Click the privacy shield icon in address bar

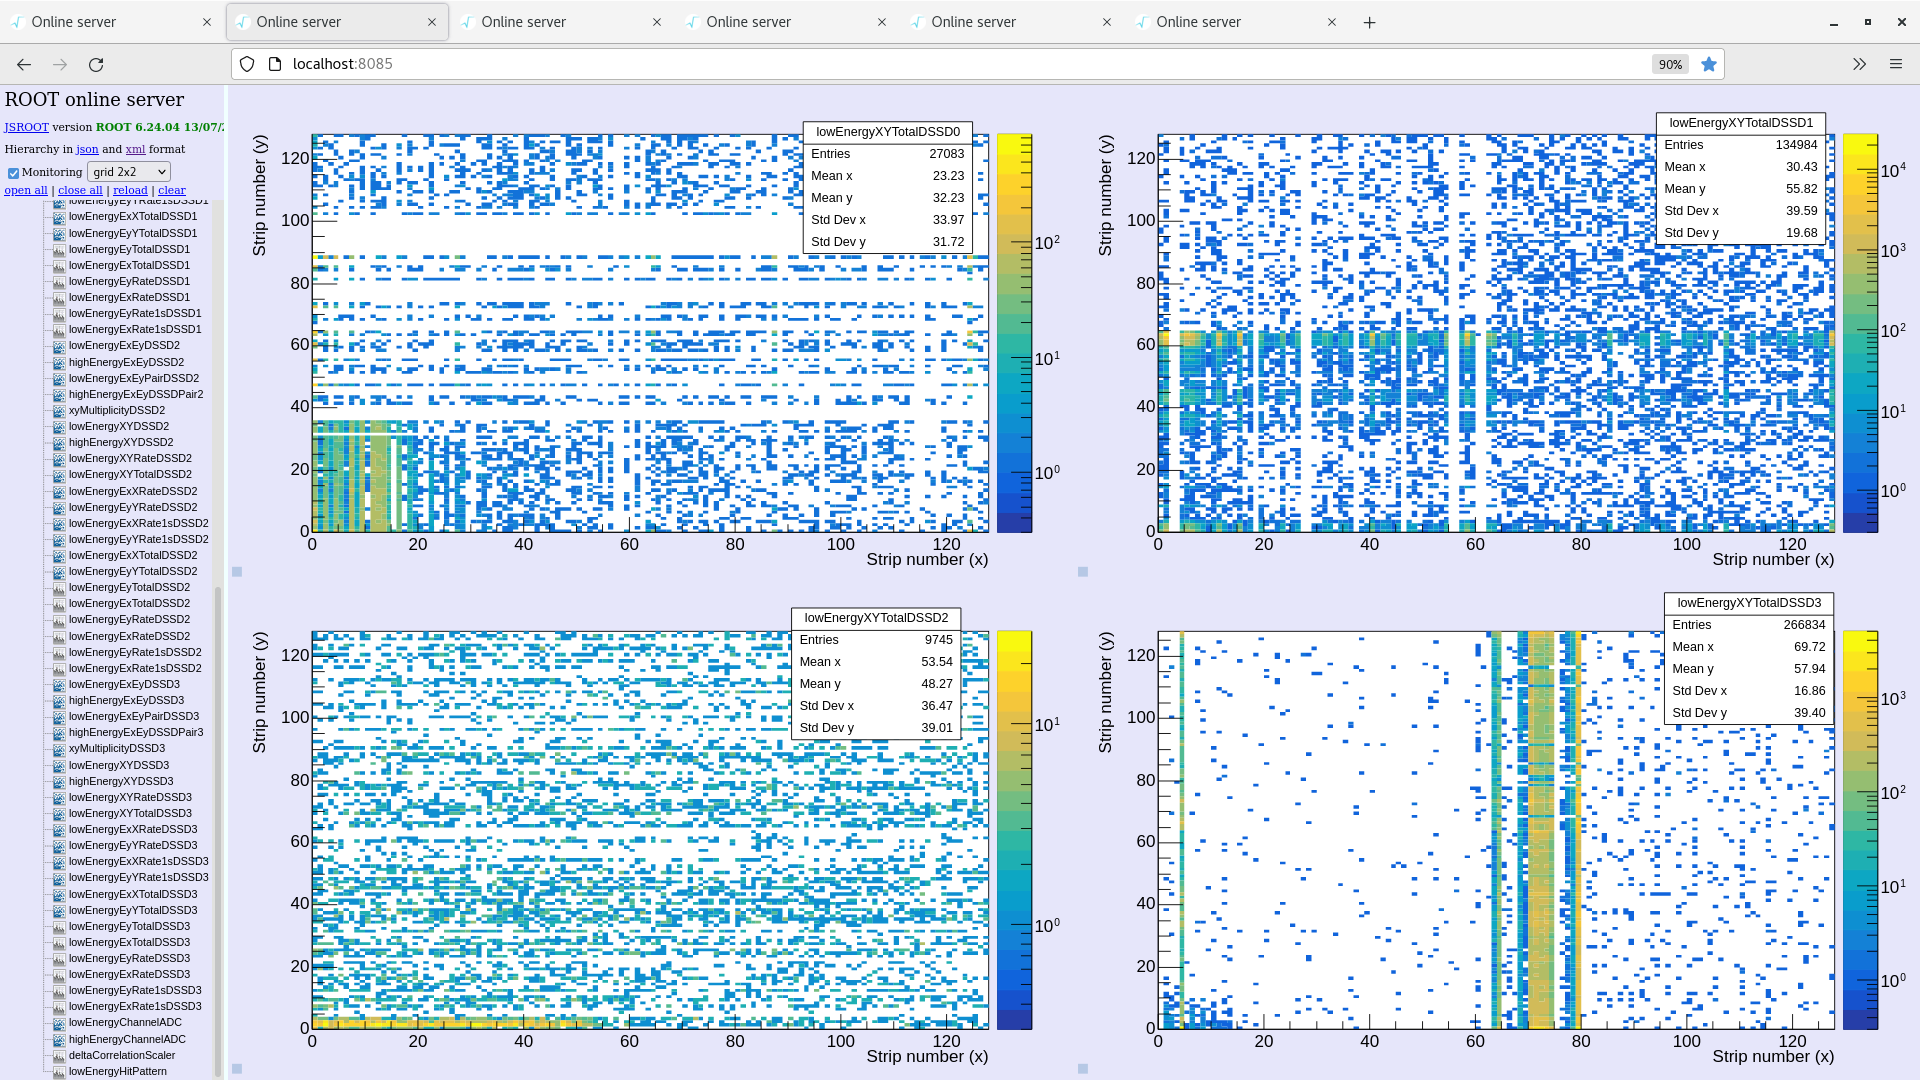(246, 64)
